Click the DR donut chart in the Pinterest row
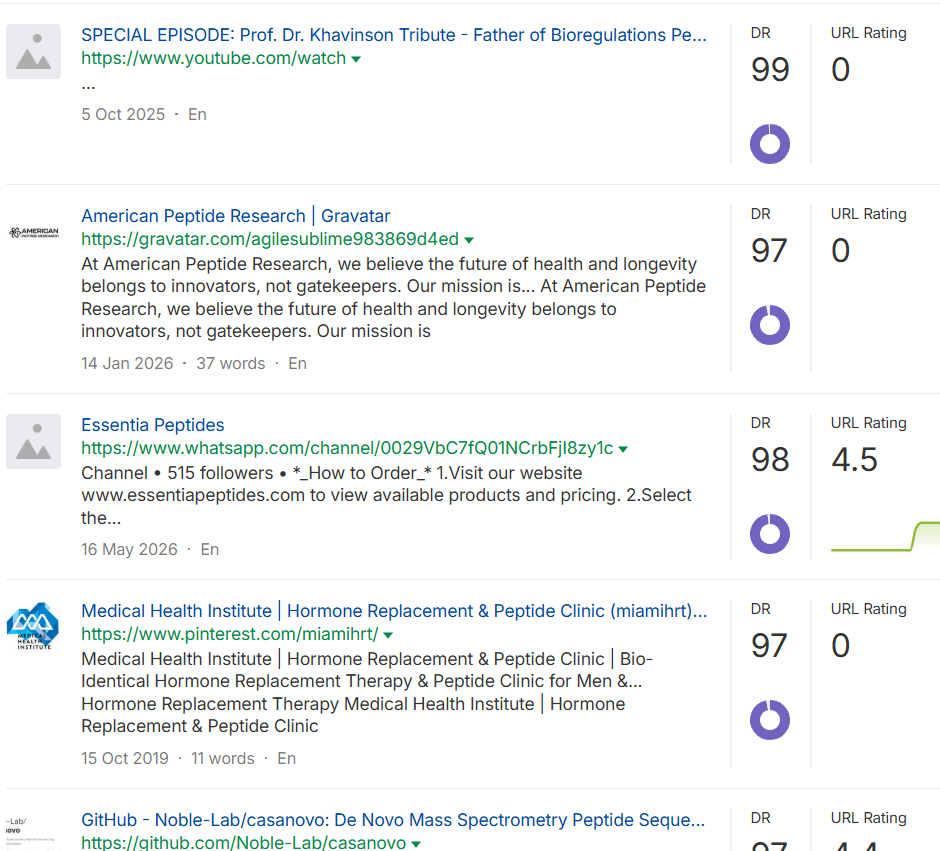This screenshot has height=851, width=940. pyautogui.click(x=770, y=720)
